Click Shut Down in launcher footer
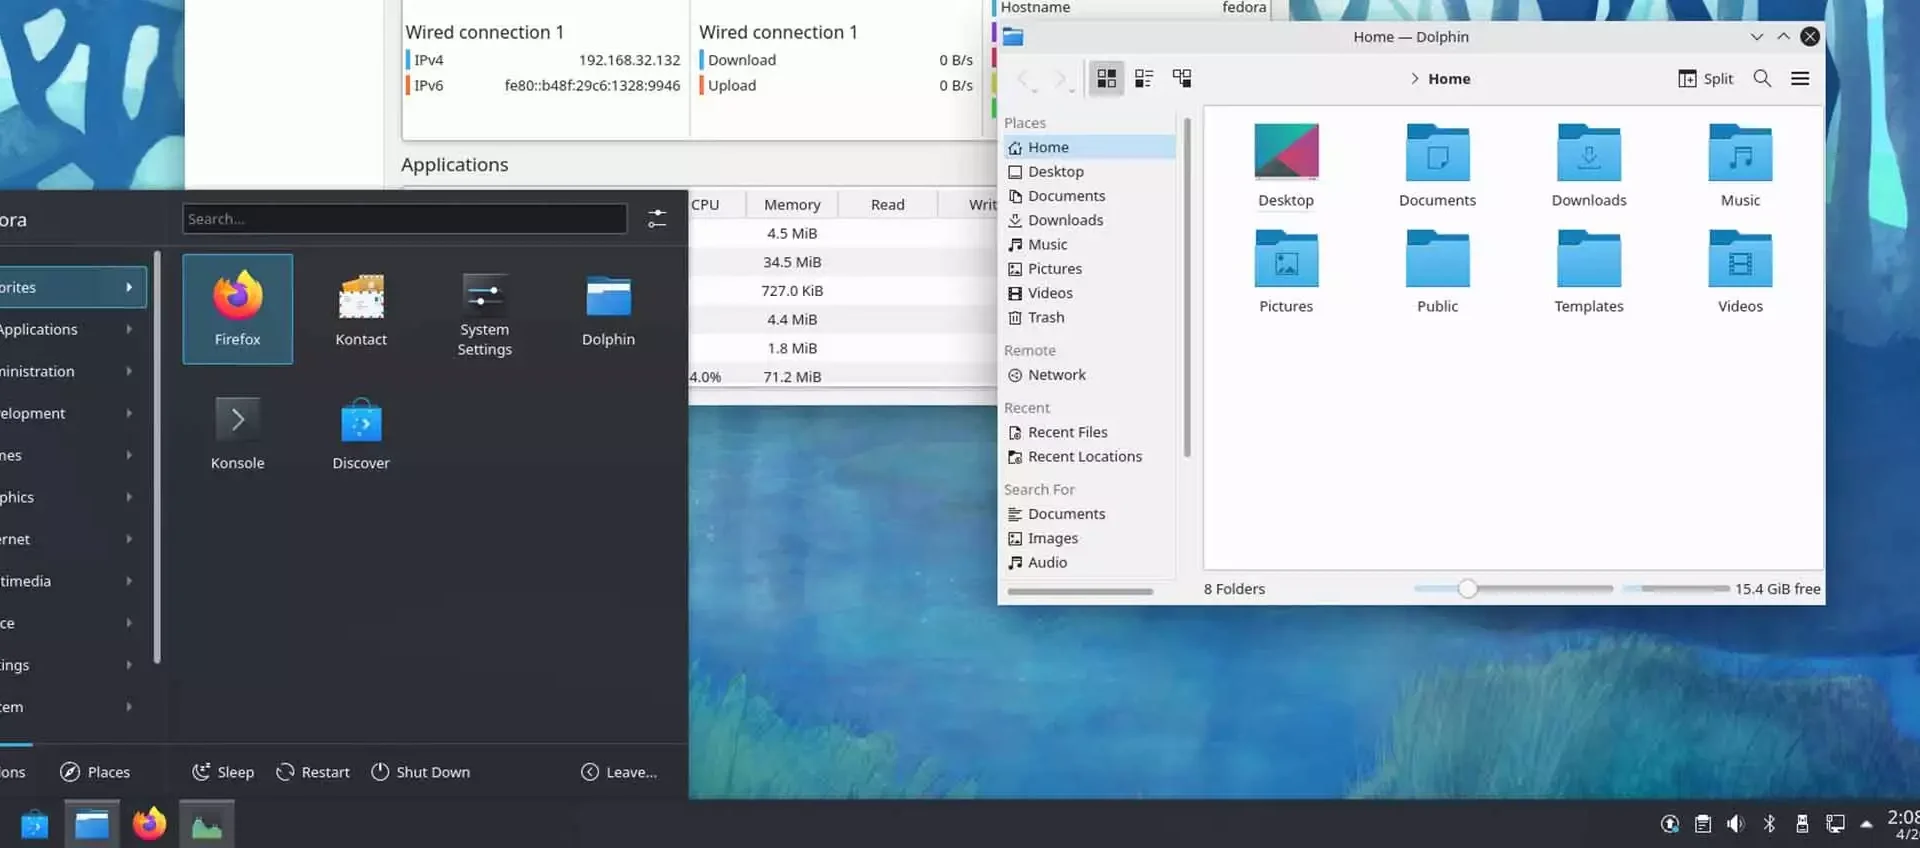 421,772
